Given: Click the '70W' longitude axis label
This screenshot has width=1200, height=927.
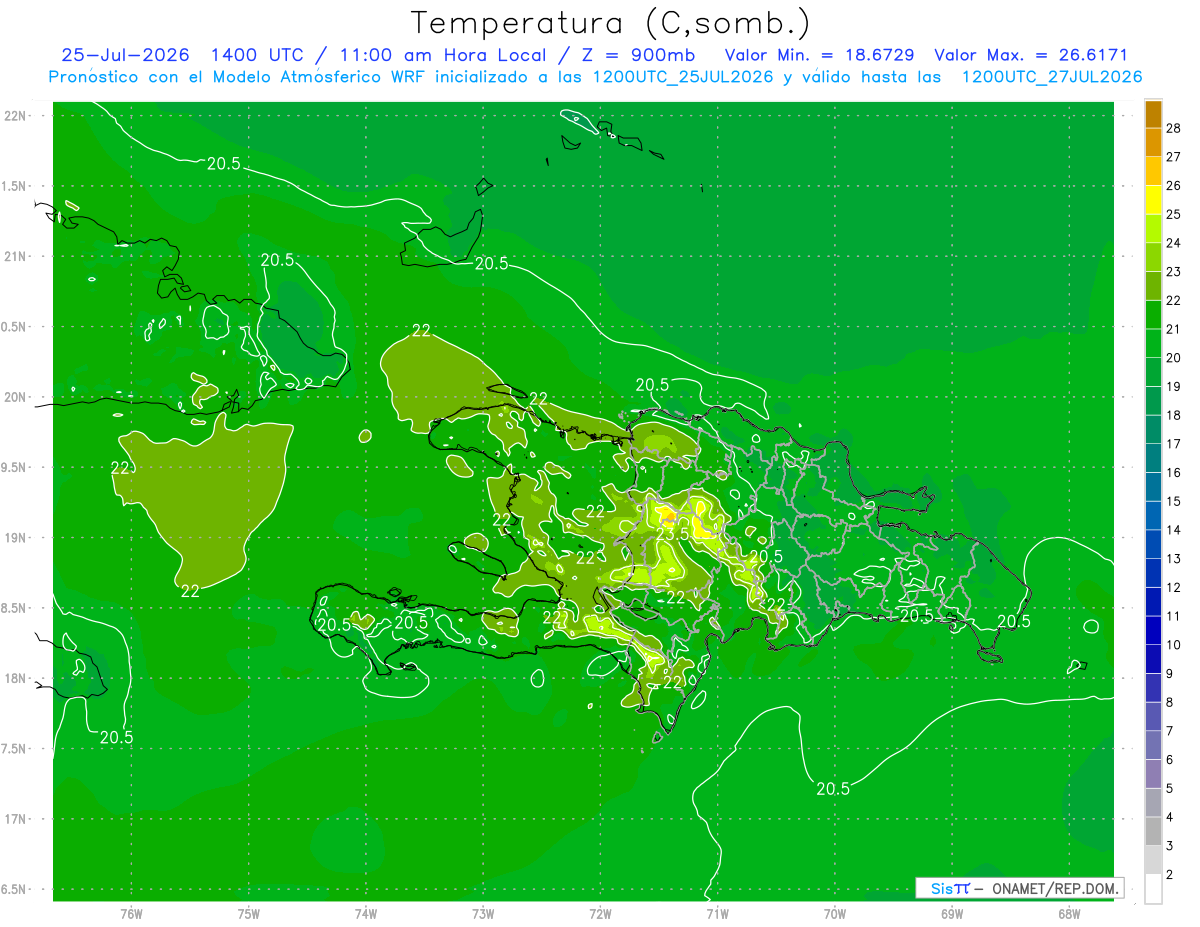Looking at the screenshot, I should coord(835,914).
